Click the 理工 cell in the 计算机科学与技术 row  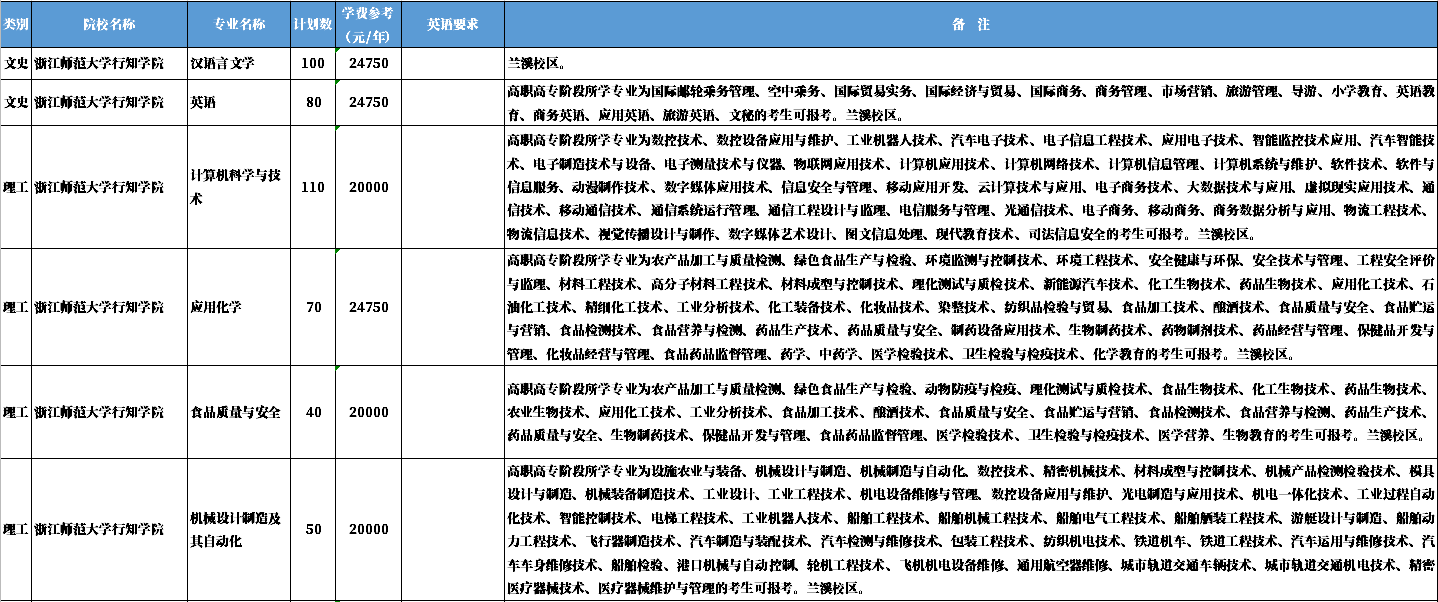click(16, 186)
